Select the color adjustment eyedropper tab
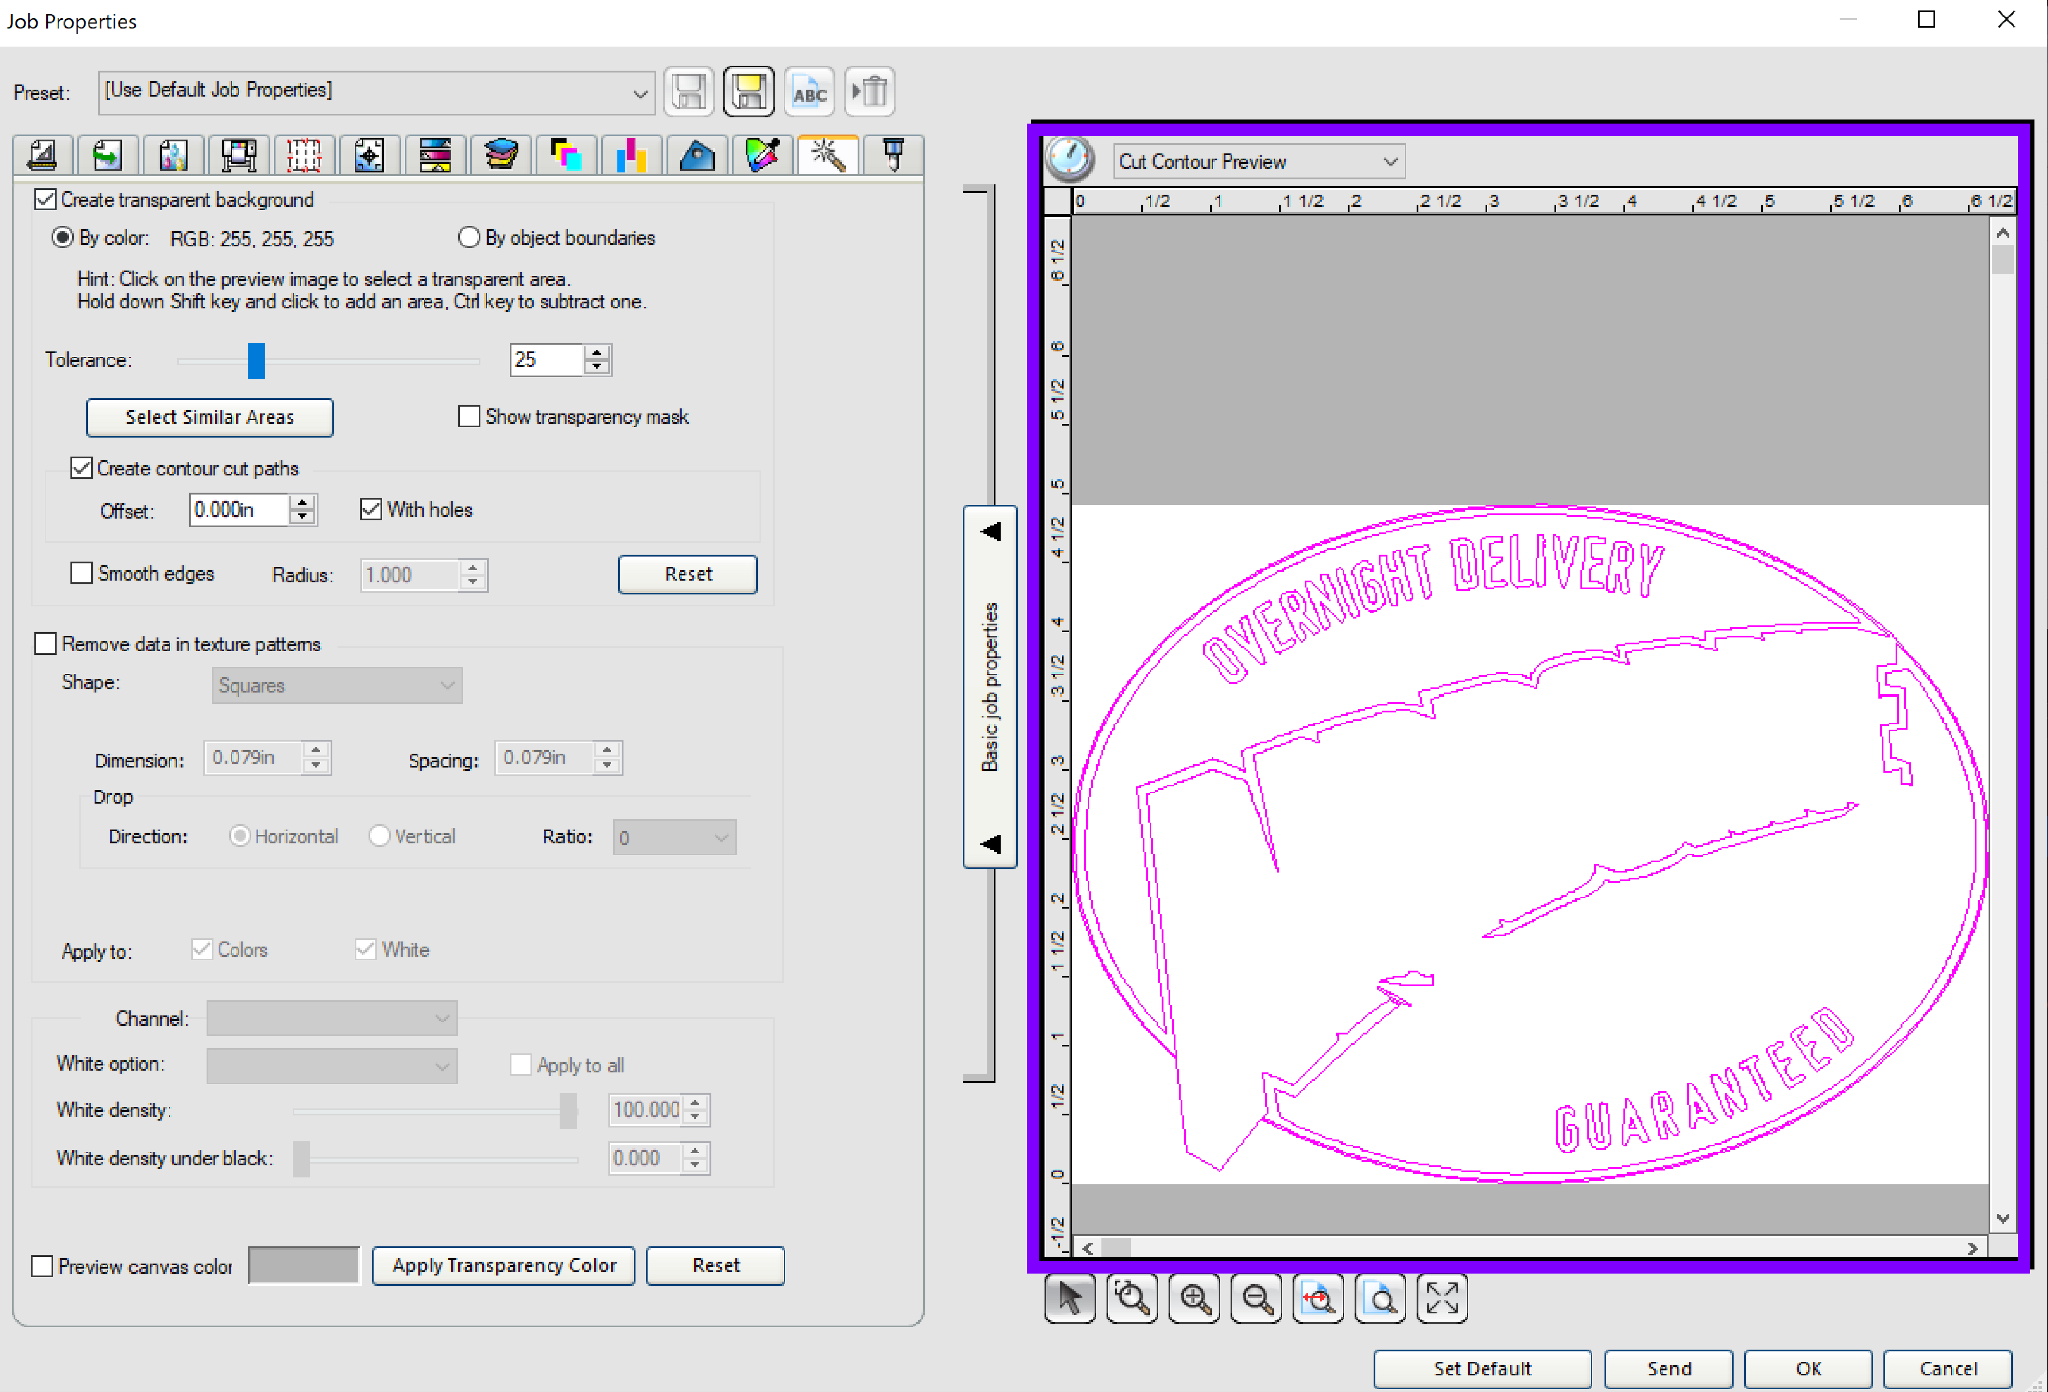The image size is (2048, 1392). tap(761, 155)
